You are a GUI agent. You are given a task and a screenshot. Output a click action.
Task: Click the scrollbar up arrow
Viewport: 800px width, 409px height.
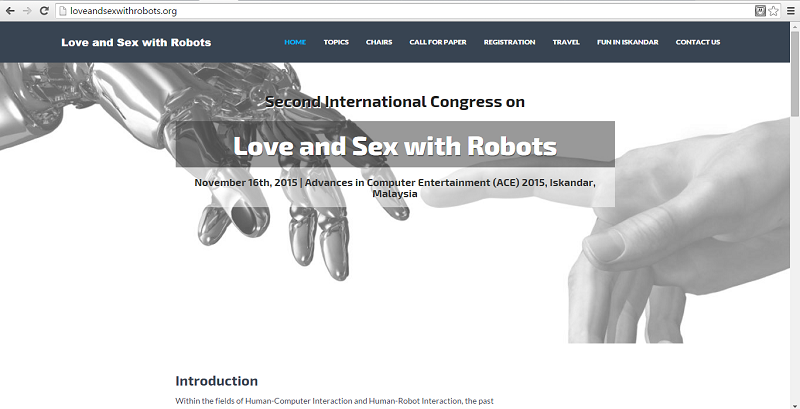point(795,25)
